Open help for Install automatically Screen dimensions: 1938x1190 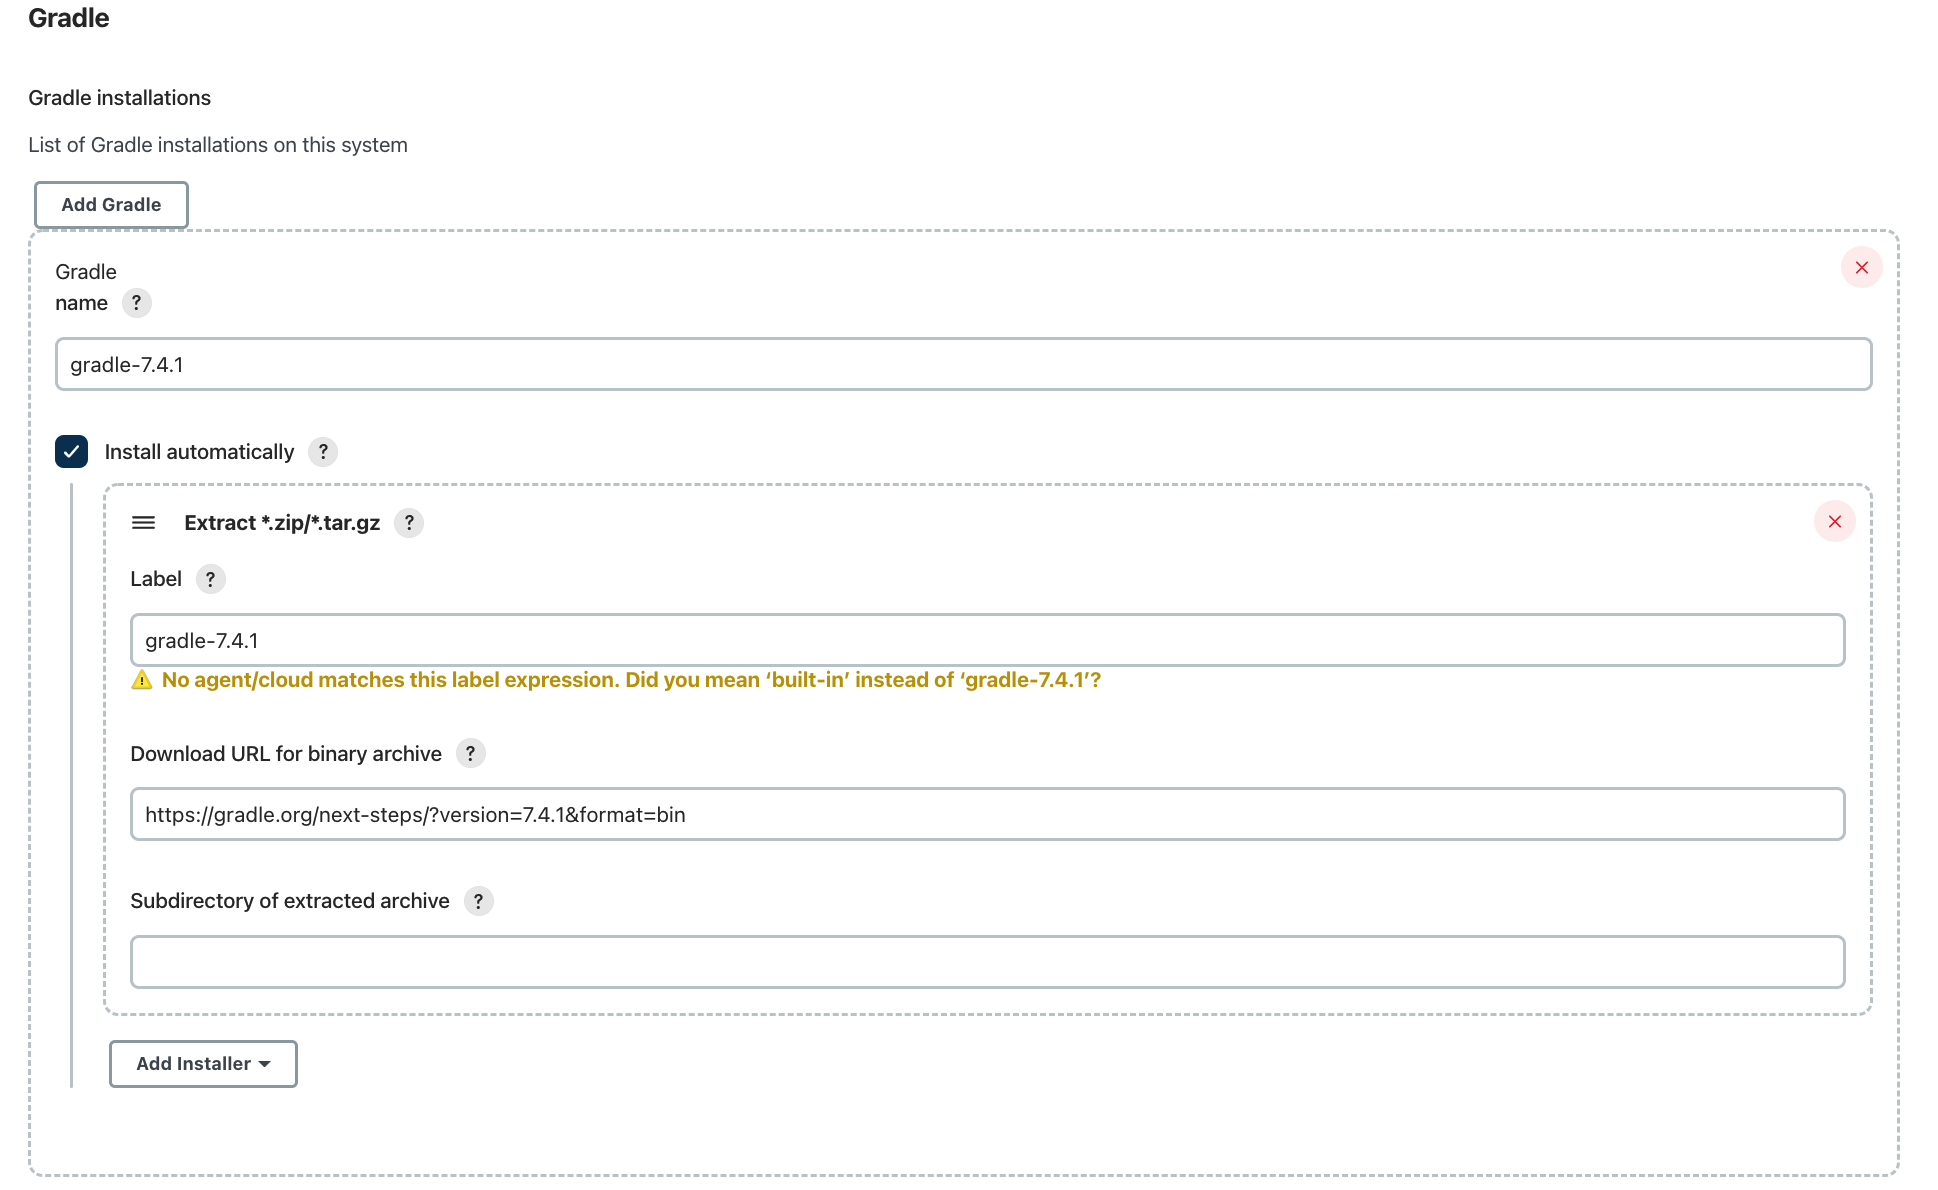323,452
